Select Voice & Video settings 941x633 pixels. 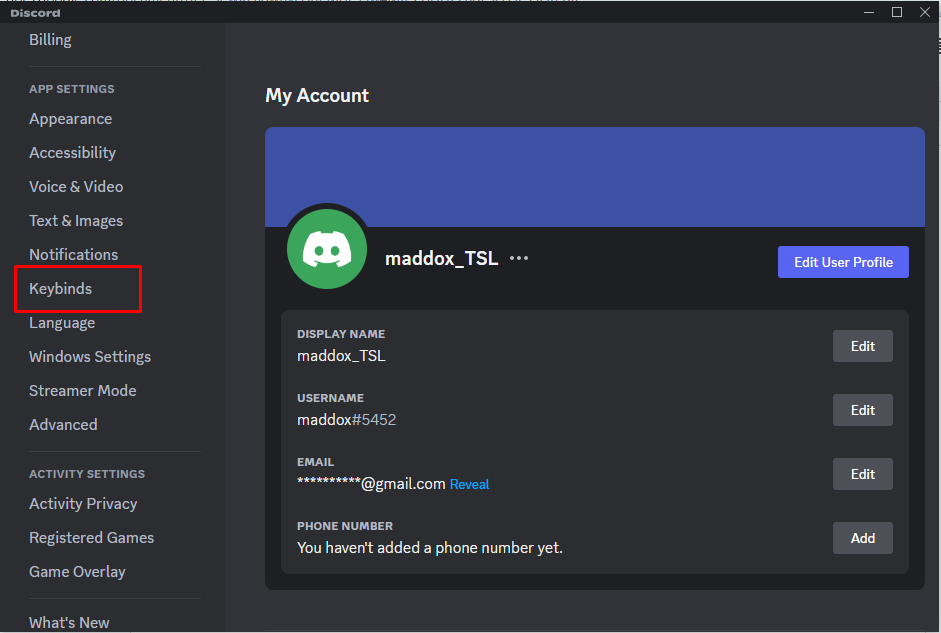click(76, 187)
